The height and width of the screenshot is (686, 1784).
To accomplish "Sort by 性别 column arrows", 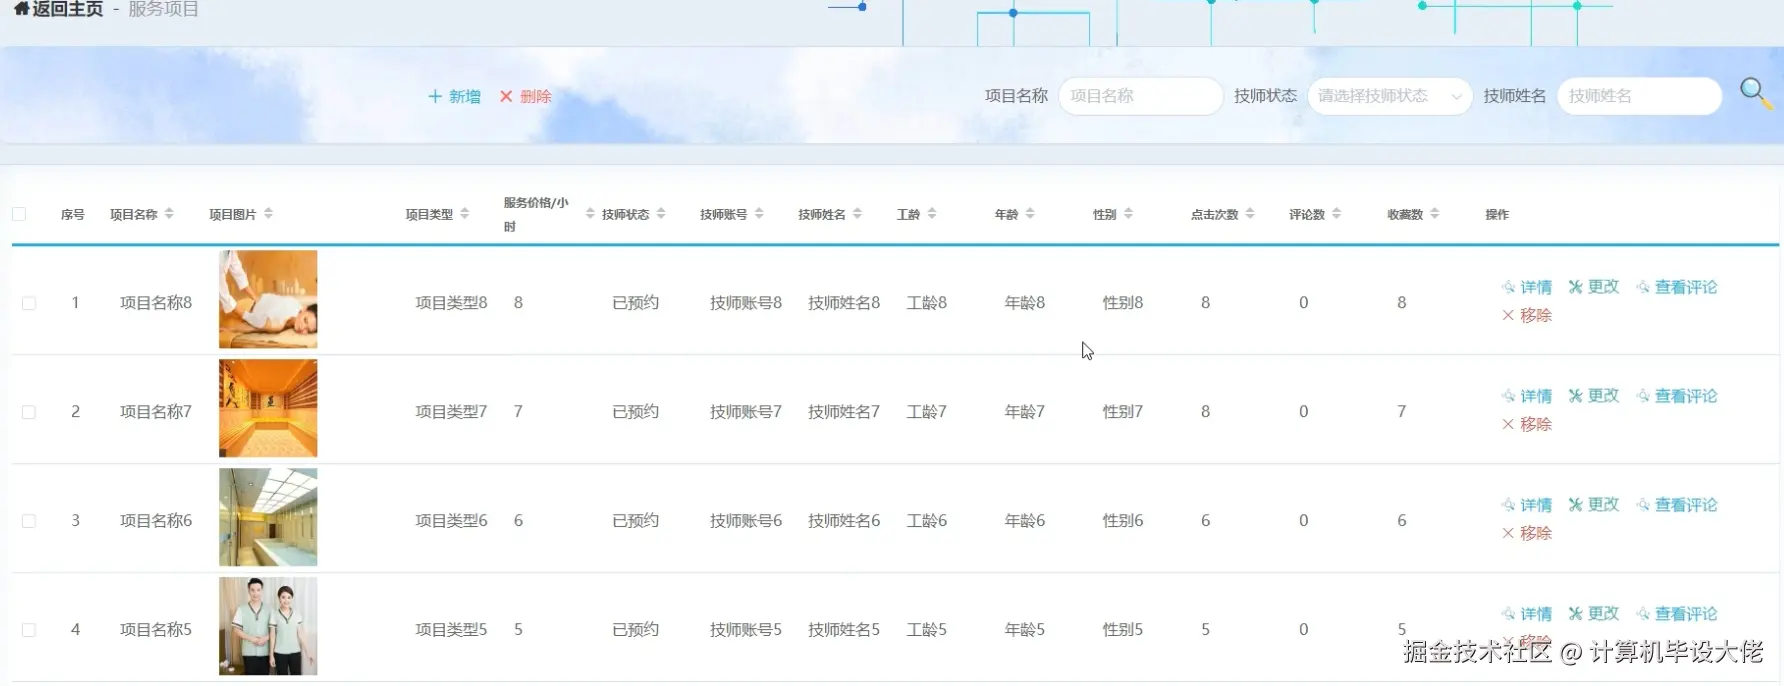I will [x=1128, y=214].
